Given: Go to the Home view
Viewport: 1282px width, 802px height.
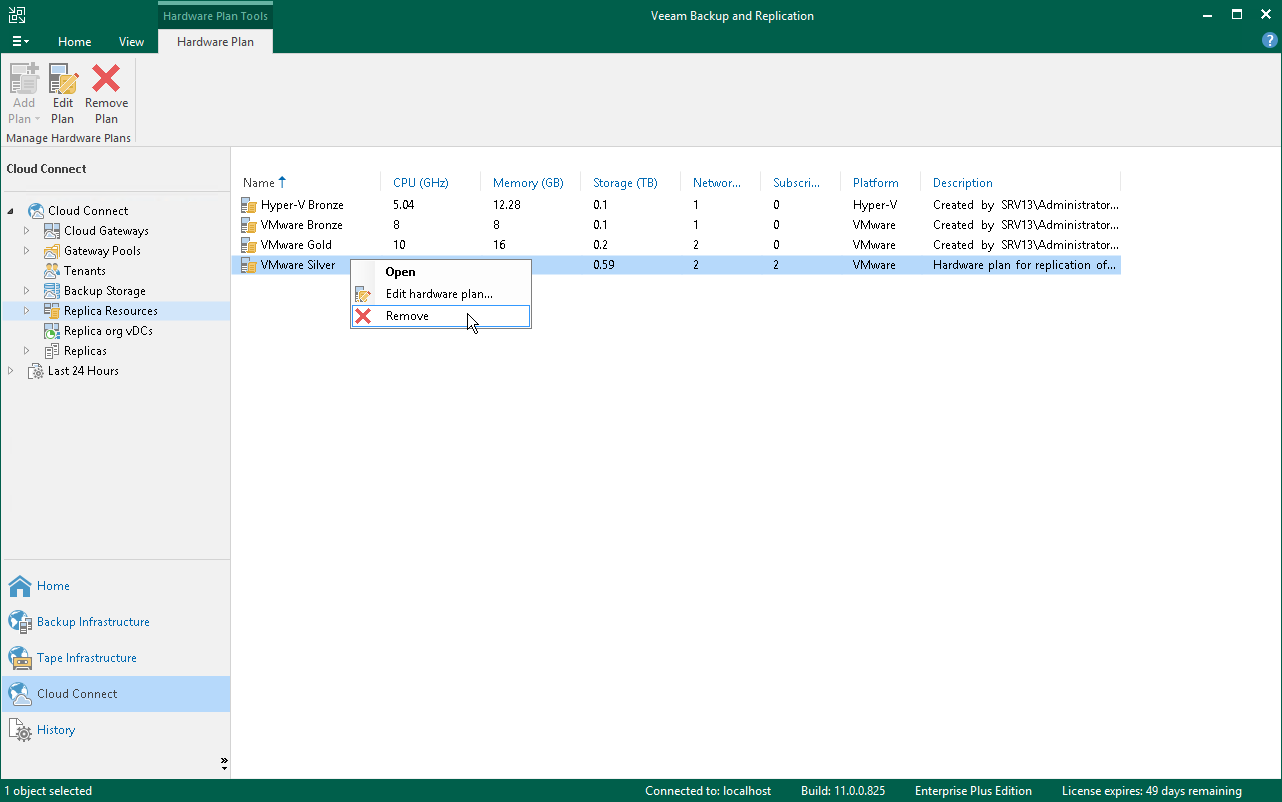Looking at the screenshot, I should click(x=53, y=586).
